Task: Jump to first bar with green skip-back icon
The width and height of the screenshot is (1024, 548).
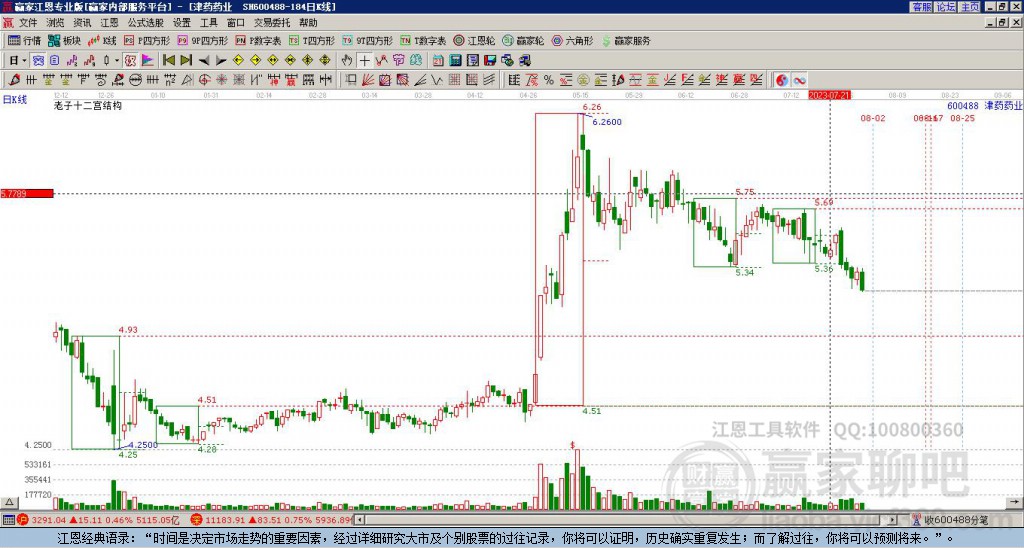Action: [168, 60]
